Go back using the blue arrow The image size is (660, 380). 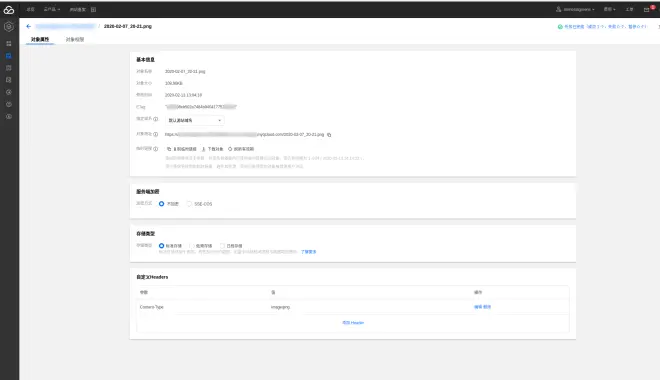click(x=29, y=26)
